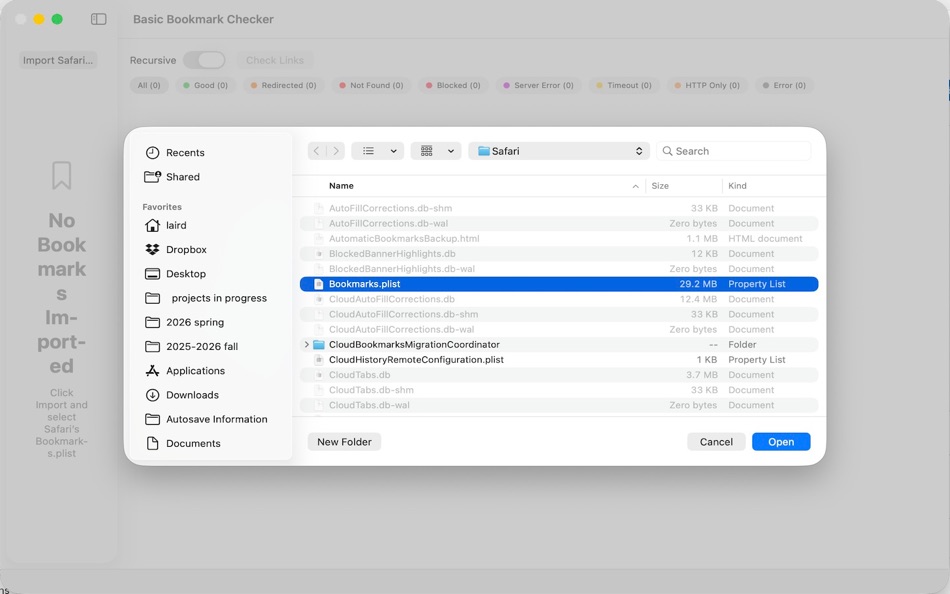Open the Shared section in sidebar
The width and height of the screenshot is (950, 594).
pos(183,176)
